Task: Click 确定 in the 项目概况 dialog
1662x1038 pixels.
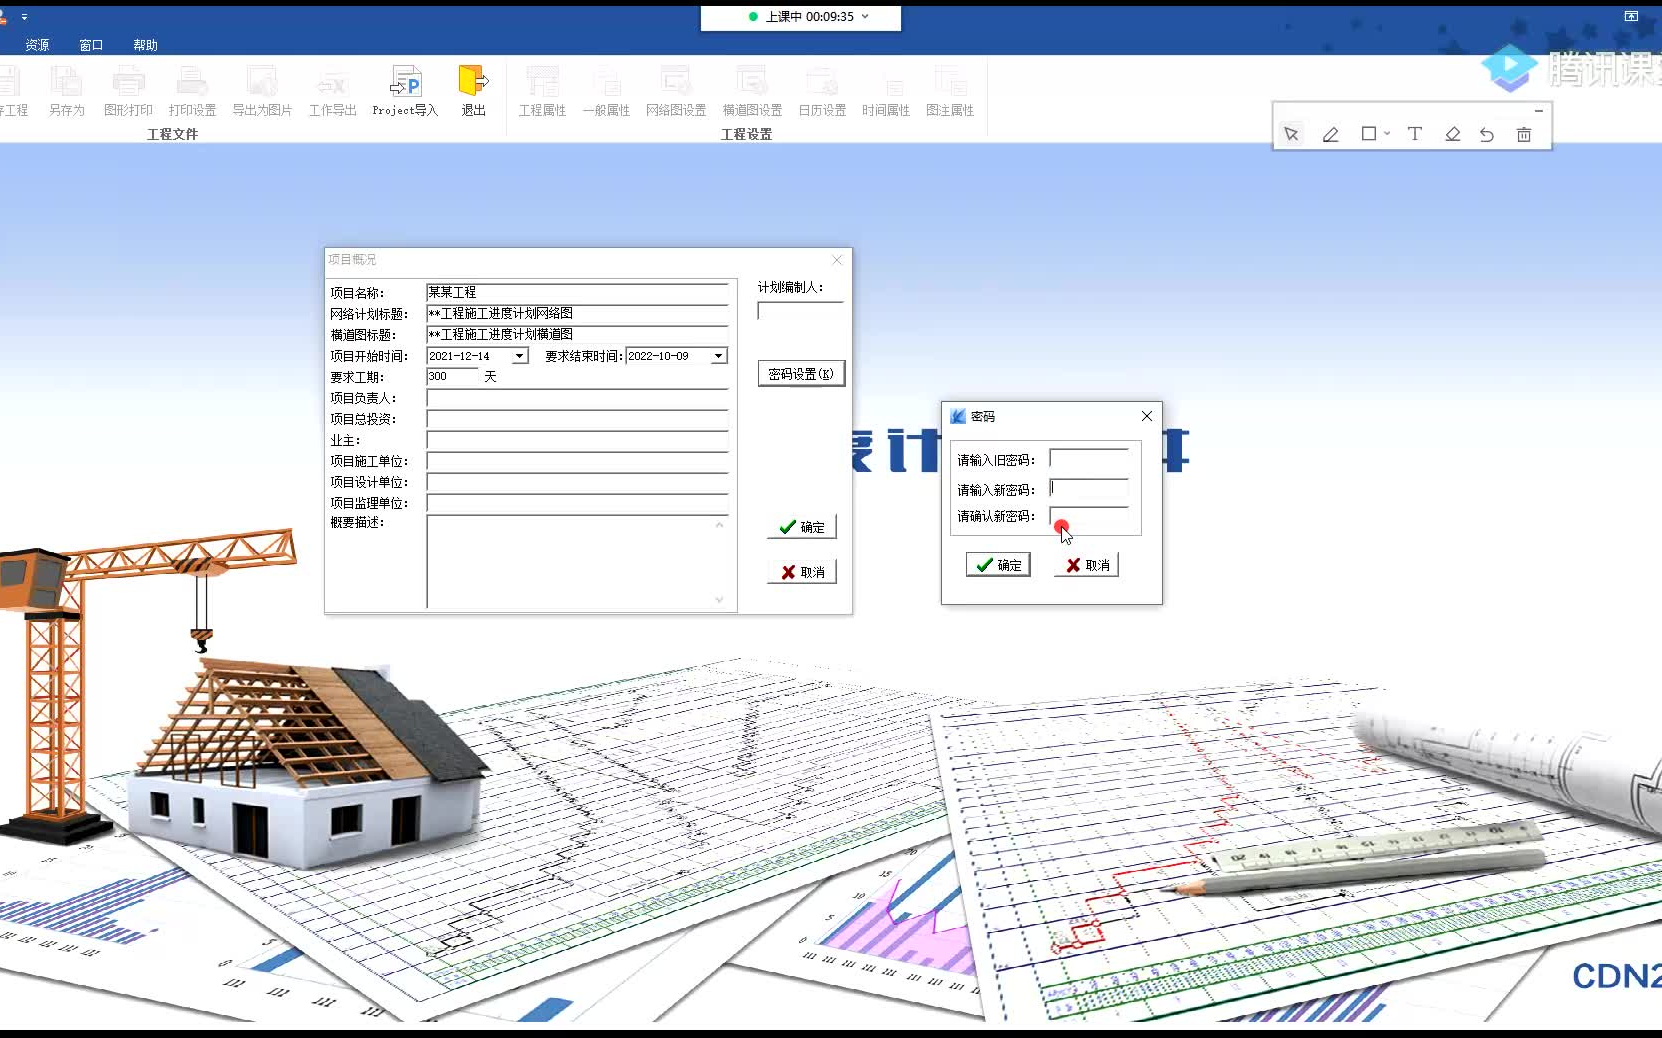Action: [x=802, y=527]
